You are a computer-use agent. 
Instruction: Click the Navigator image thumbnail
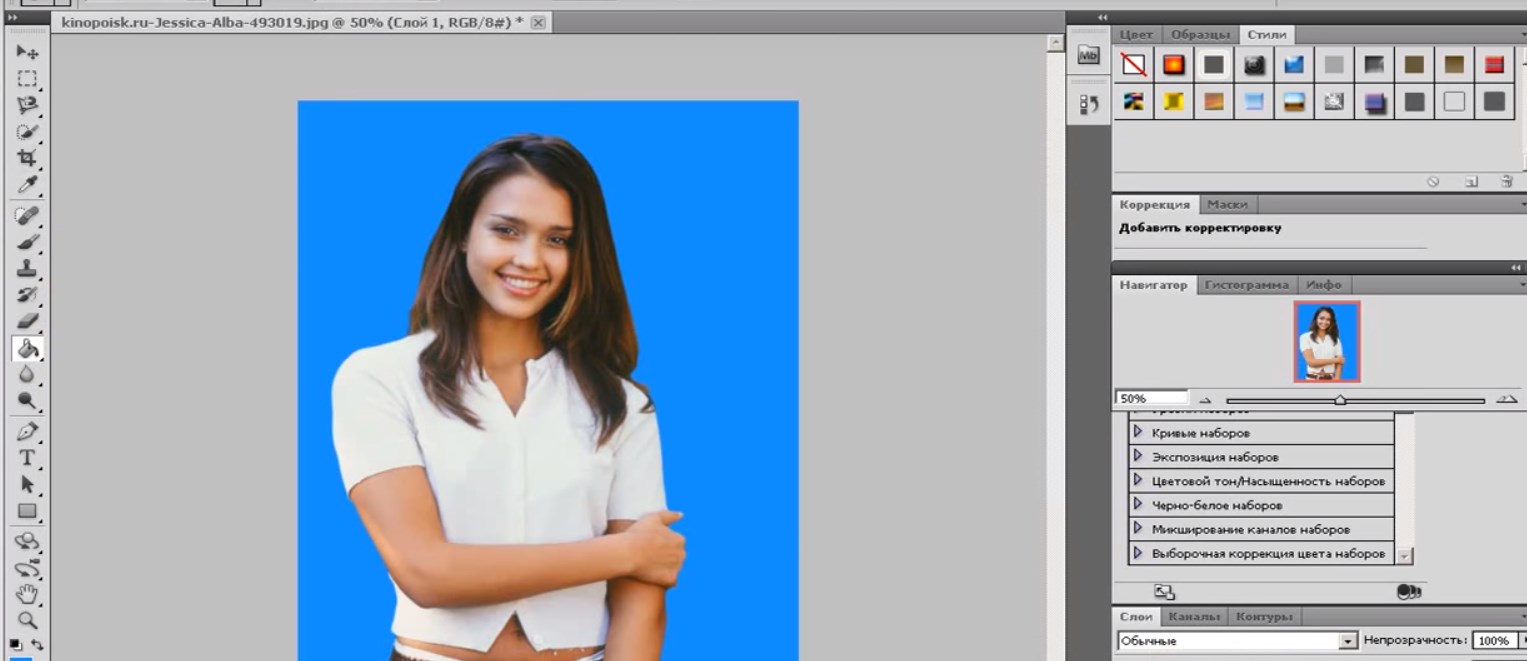(x=1327, y=342)
